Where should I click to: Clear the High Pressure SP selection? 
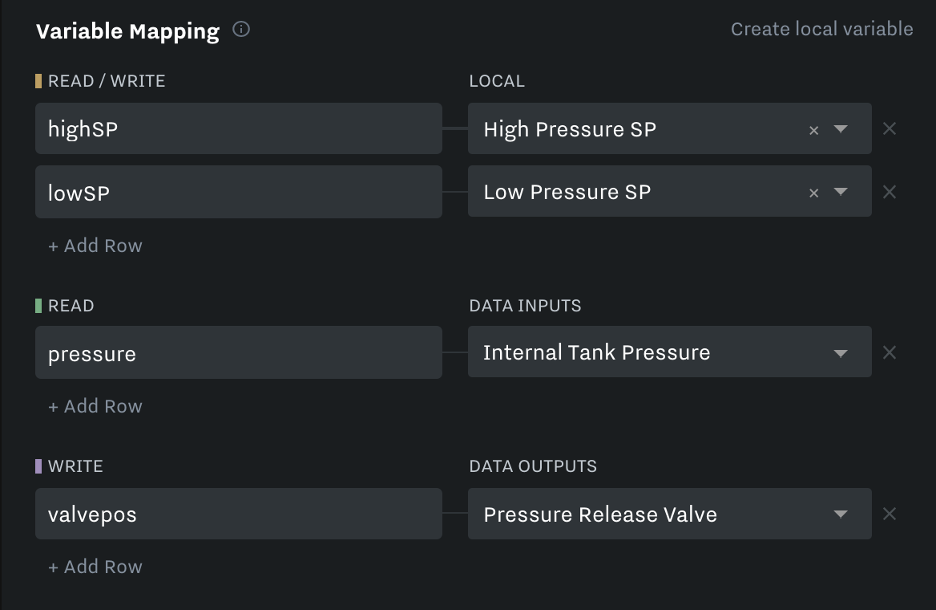tap(814, 130)
